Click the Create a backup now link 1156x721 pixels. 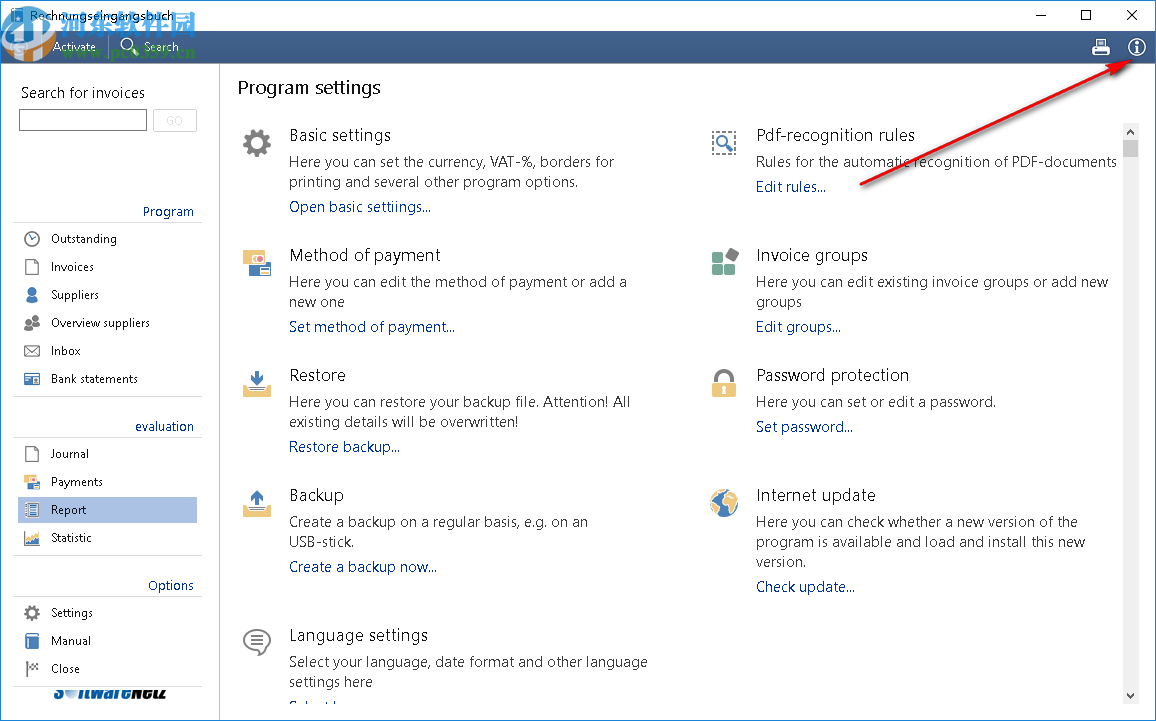pyautogui.click(x=363, y=567)
